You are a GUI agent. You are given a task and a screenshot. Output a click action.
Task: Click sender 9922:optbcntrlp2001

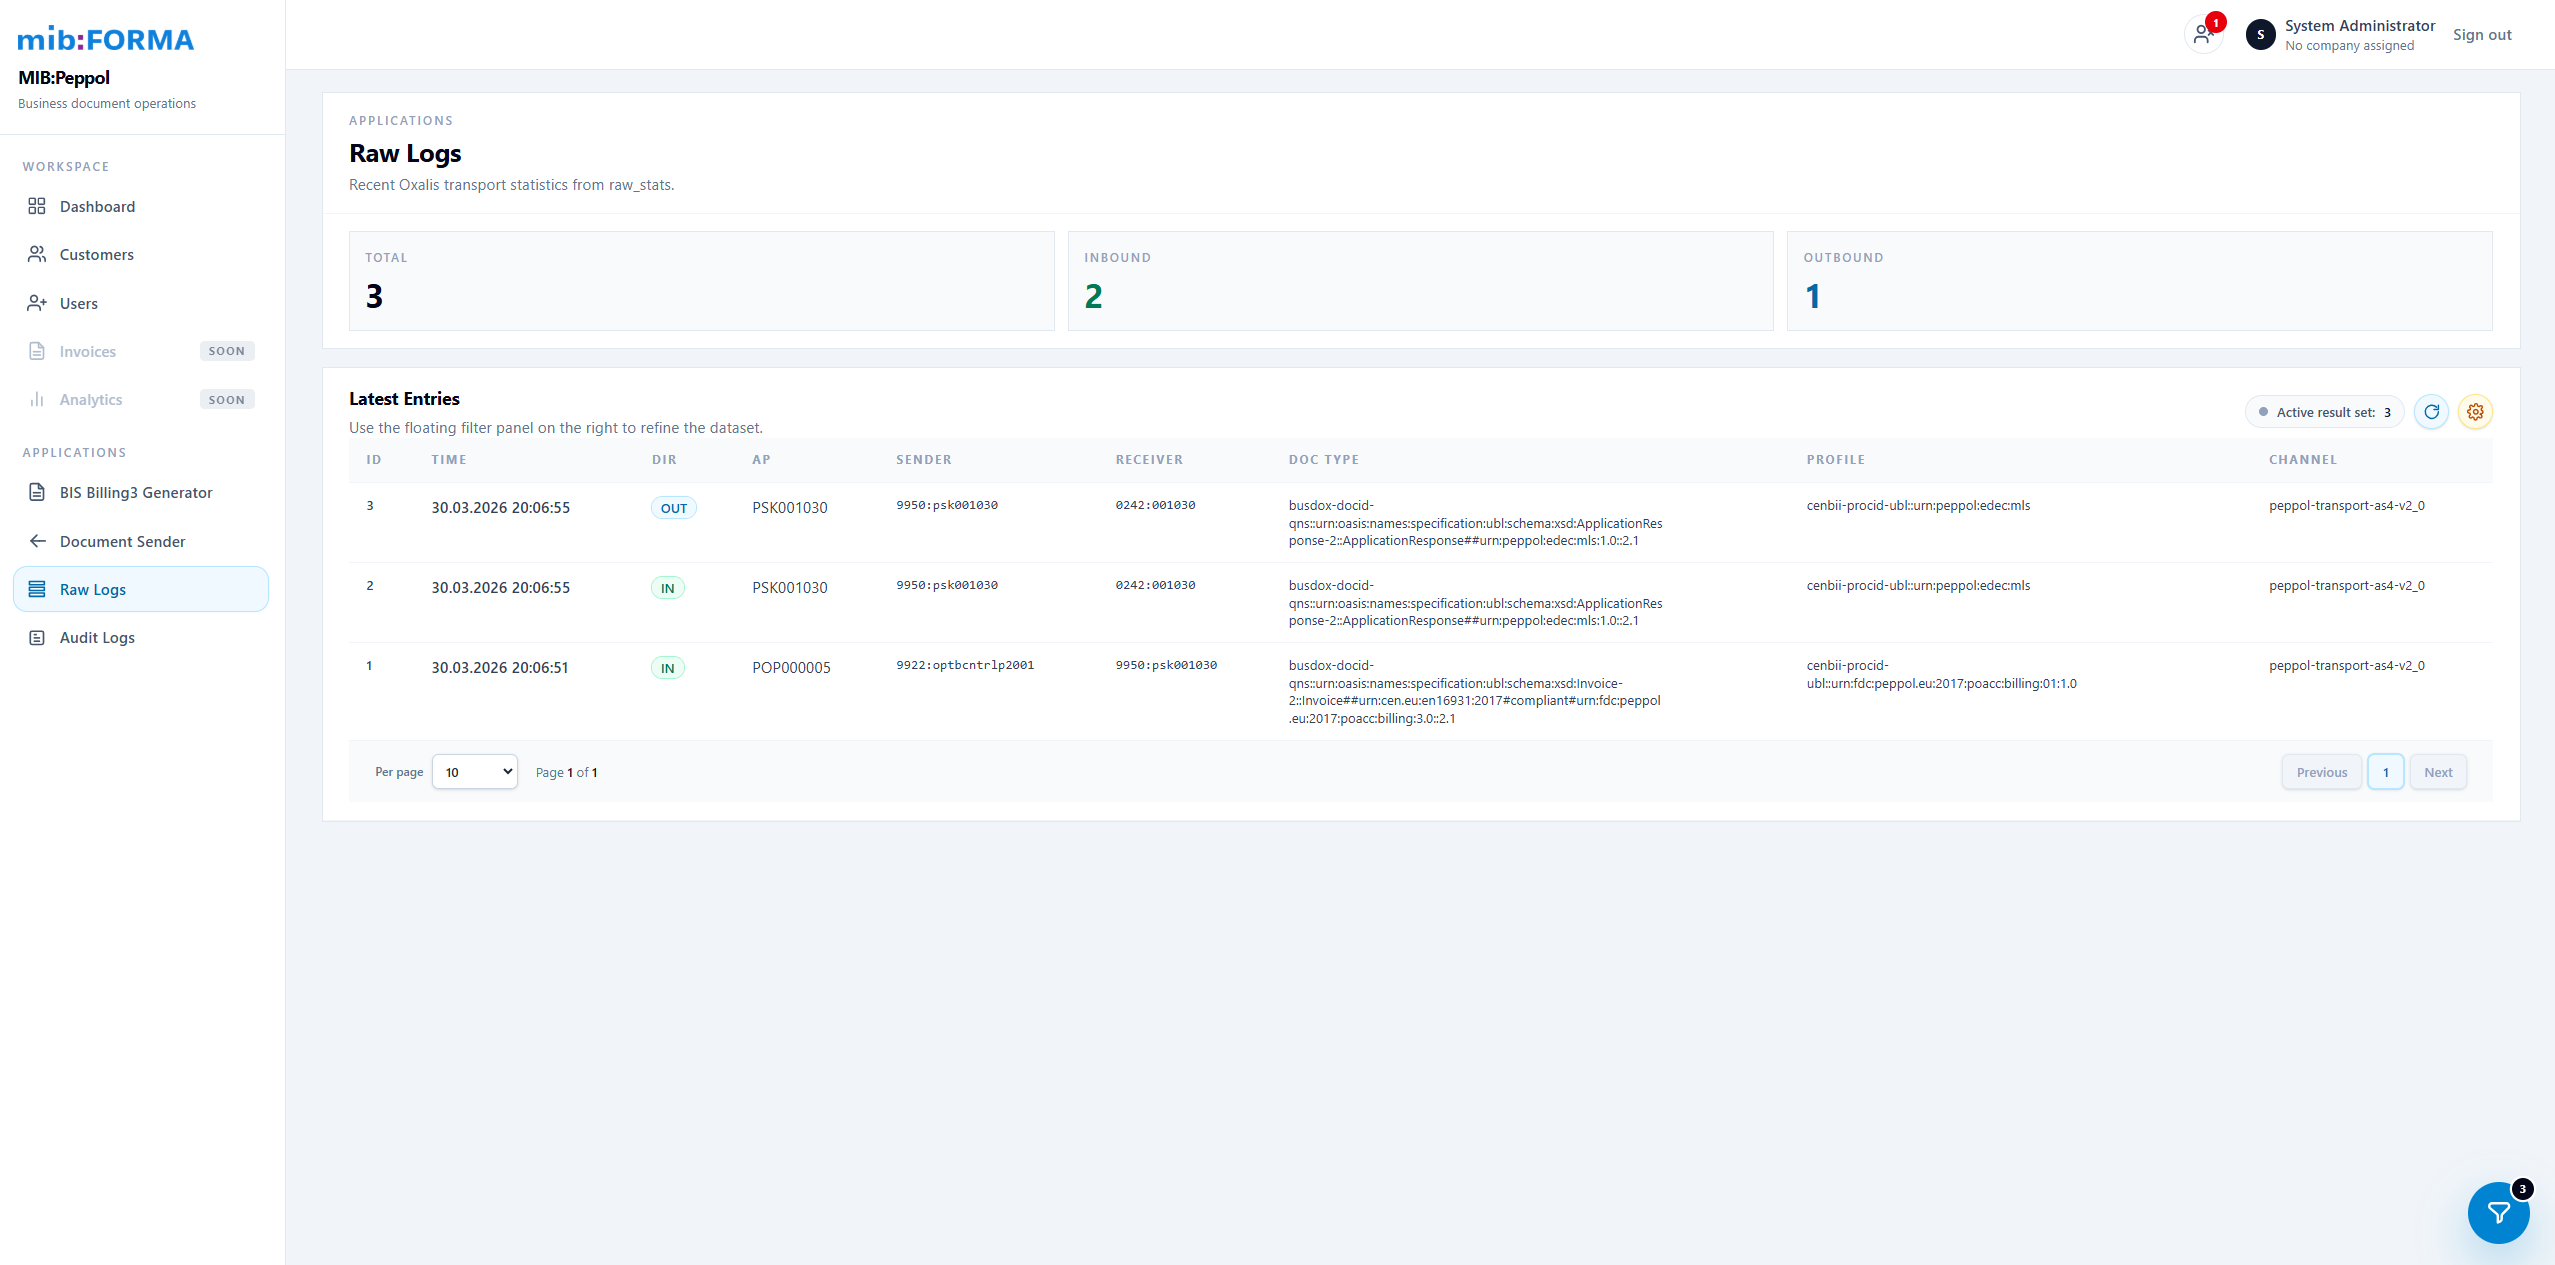pyautogui.click(x=965, y=665)
